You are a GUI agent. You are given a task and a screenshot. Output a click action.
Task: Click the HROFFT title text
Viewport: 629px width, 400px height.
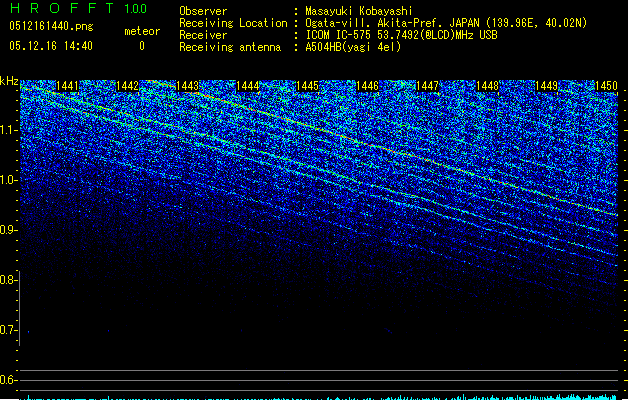pos(62,8)
